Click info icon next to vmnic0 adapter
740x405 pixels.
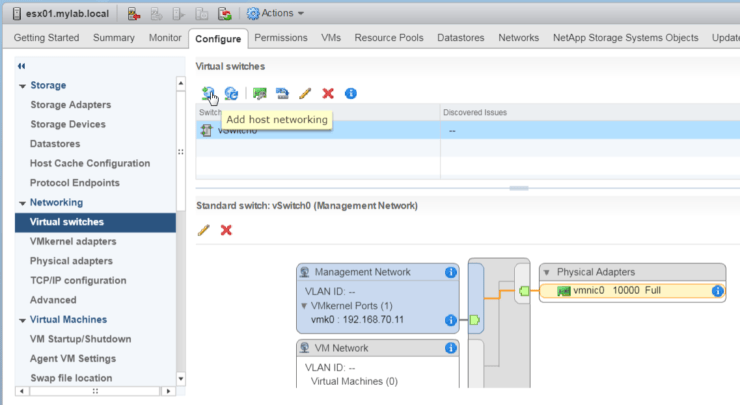[x=717, y=291]
